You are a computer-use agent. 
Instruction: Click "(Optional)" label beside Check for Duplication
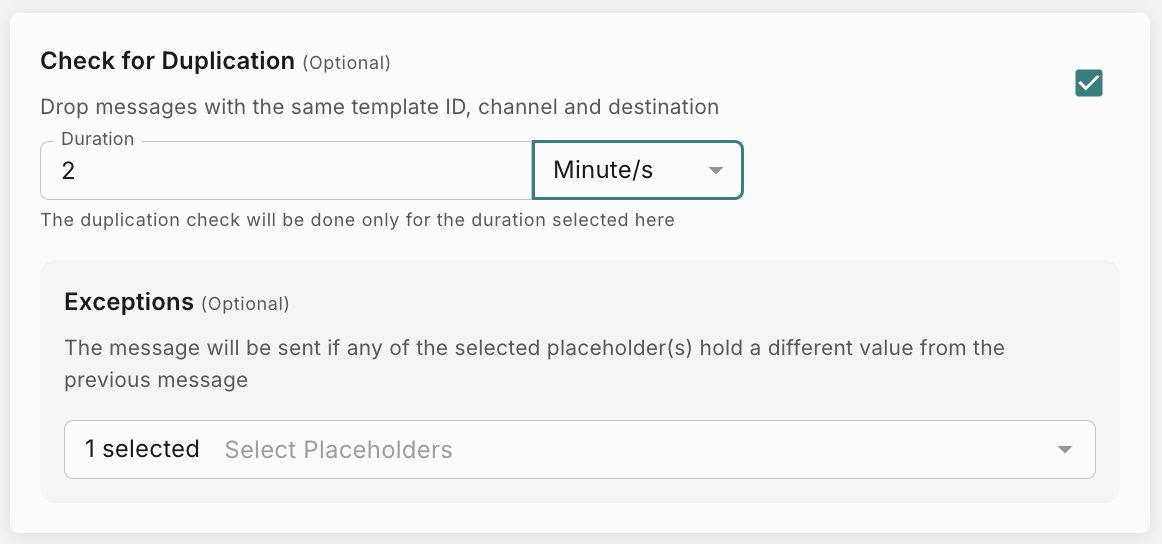pos(346,63)
